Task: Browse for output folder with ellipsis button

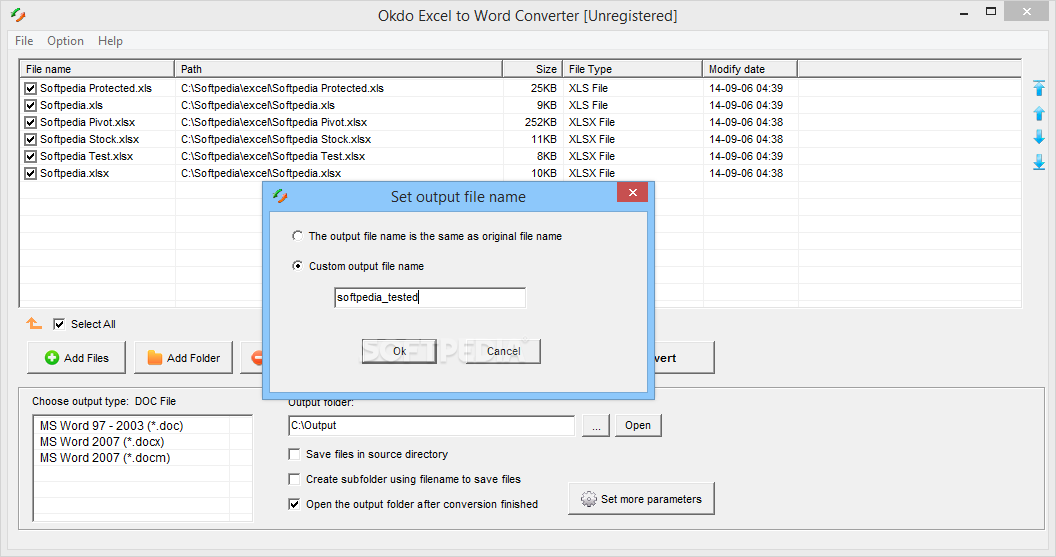Action: click(x=596, y=425)
